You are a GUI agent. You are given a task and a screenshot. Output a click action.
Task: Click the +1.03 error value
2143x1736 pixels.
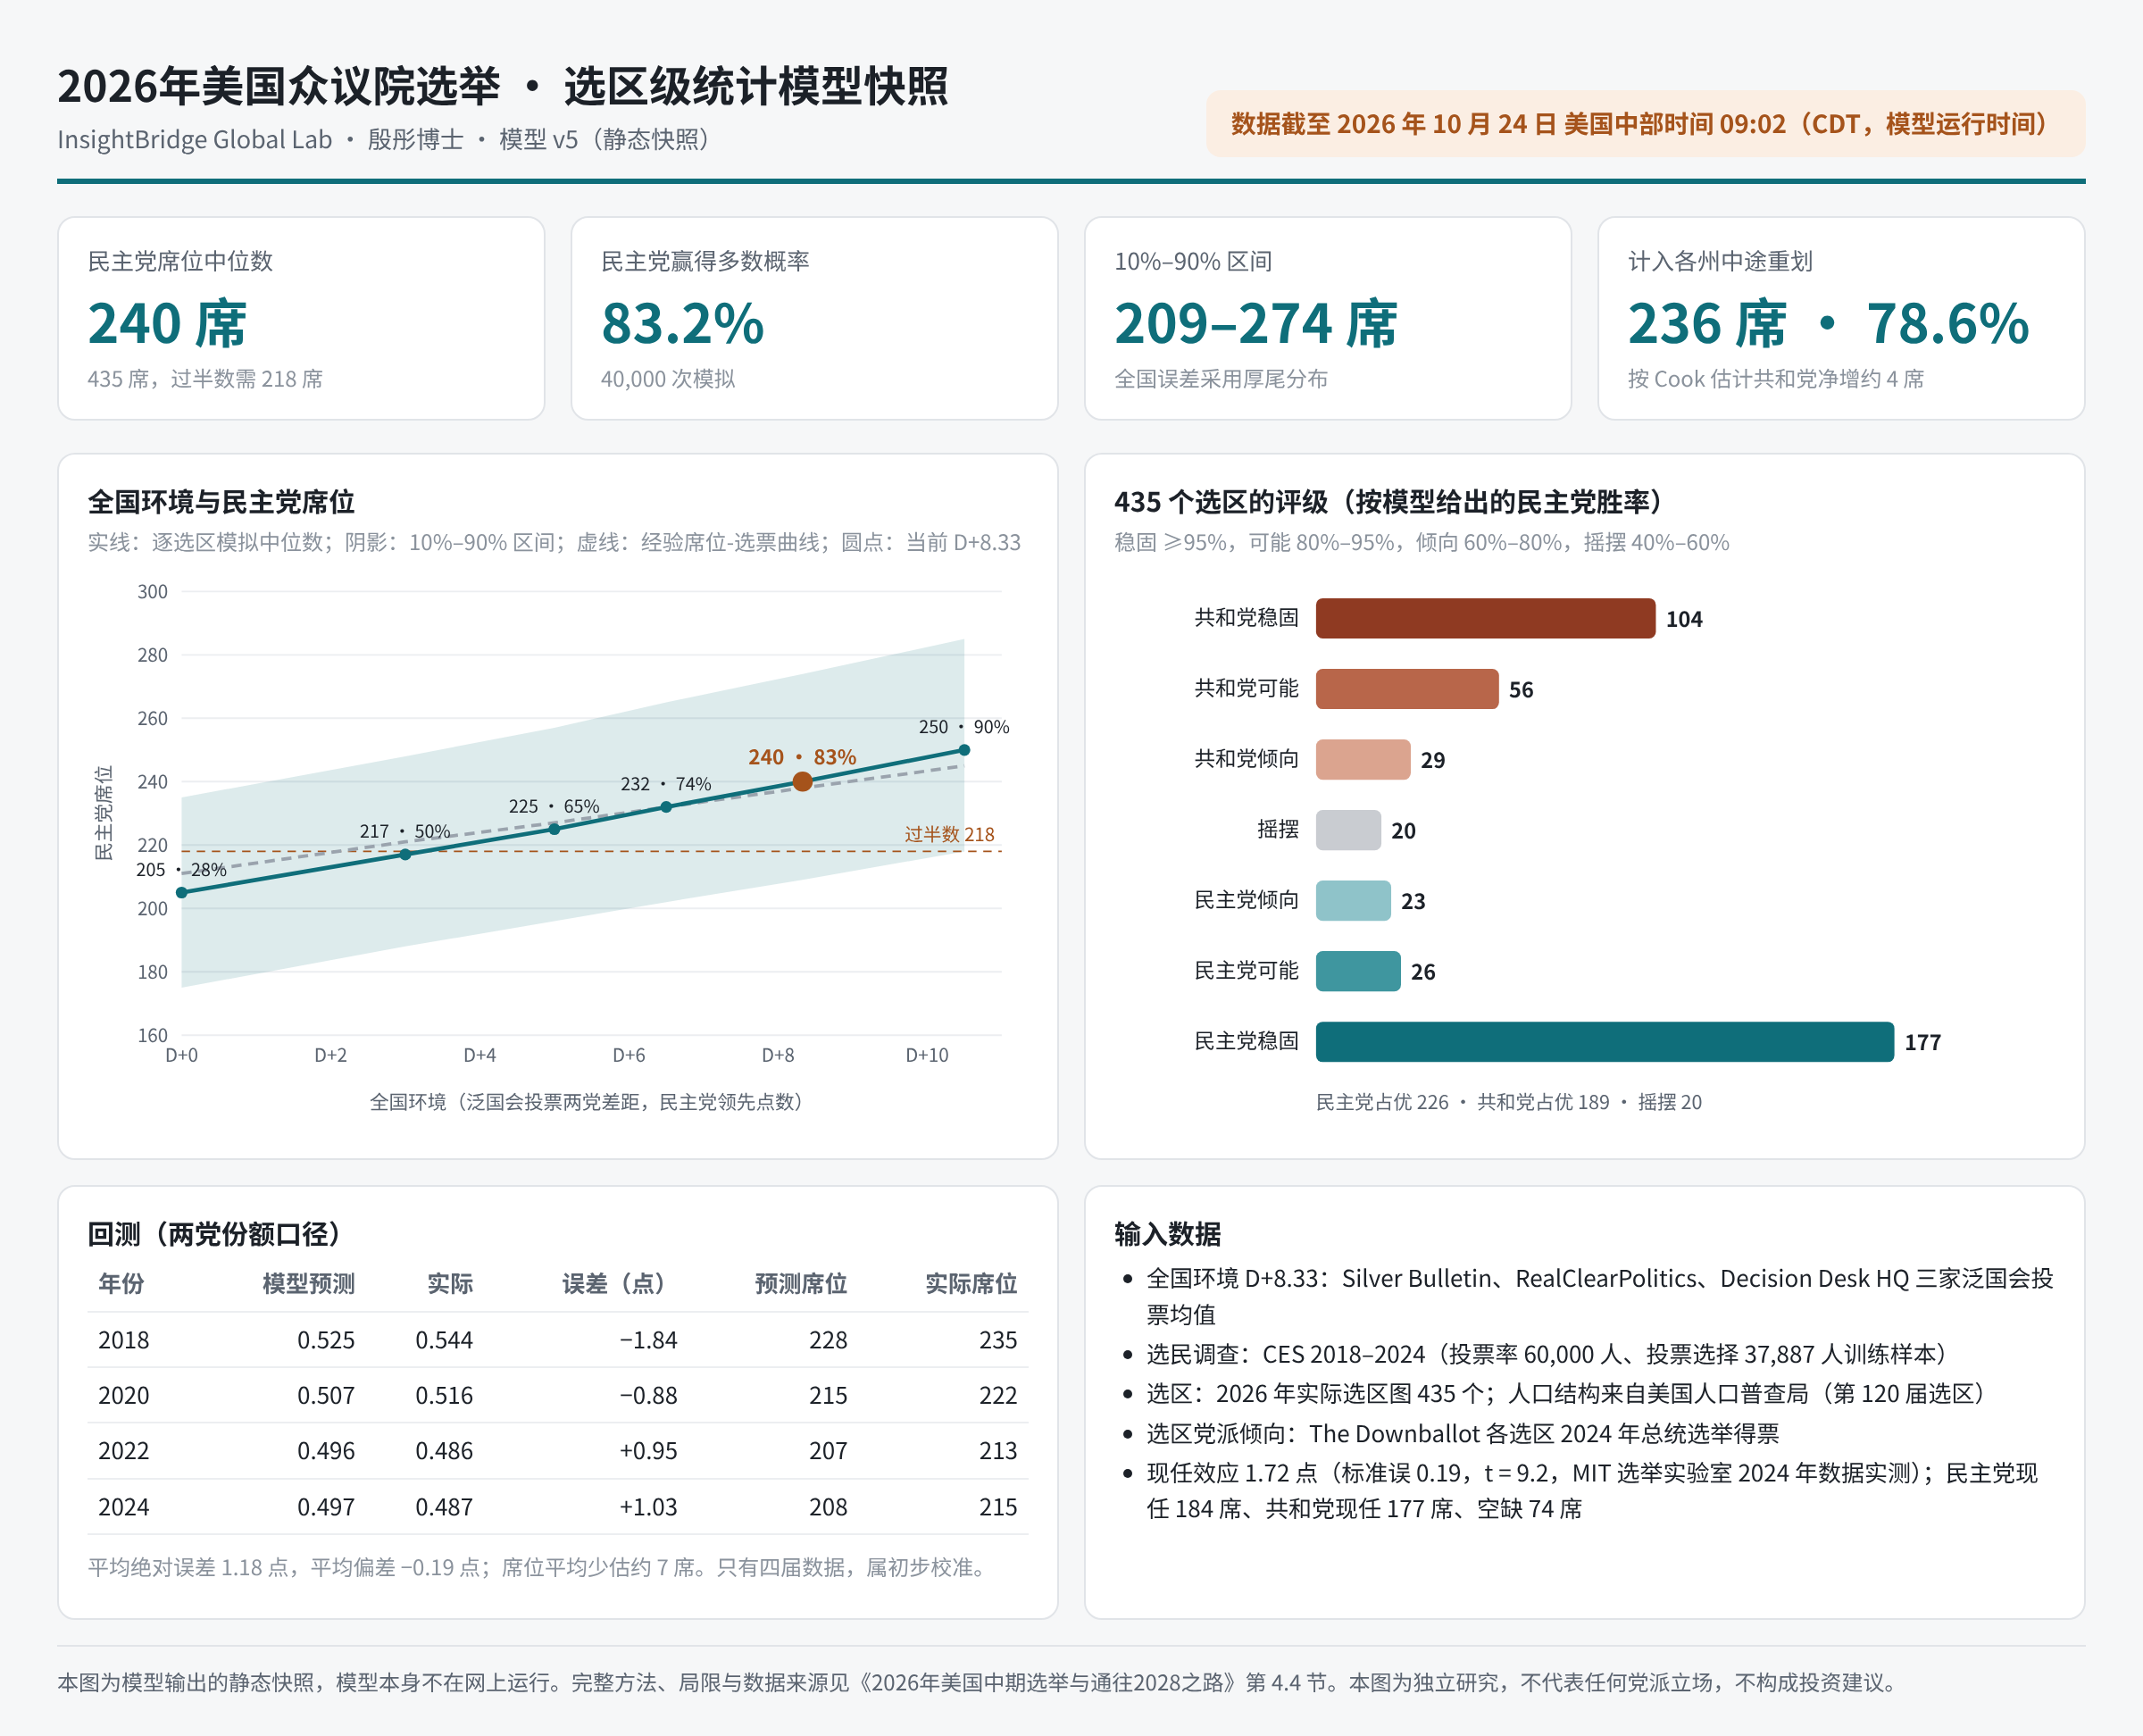(x=648, y=1507)
